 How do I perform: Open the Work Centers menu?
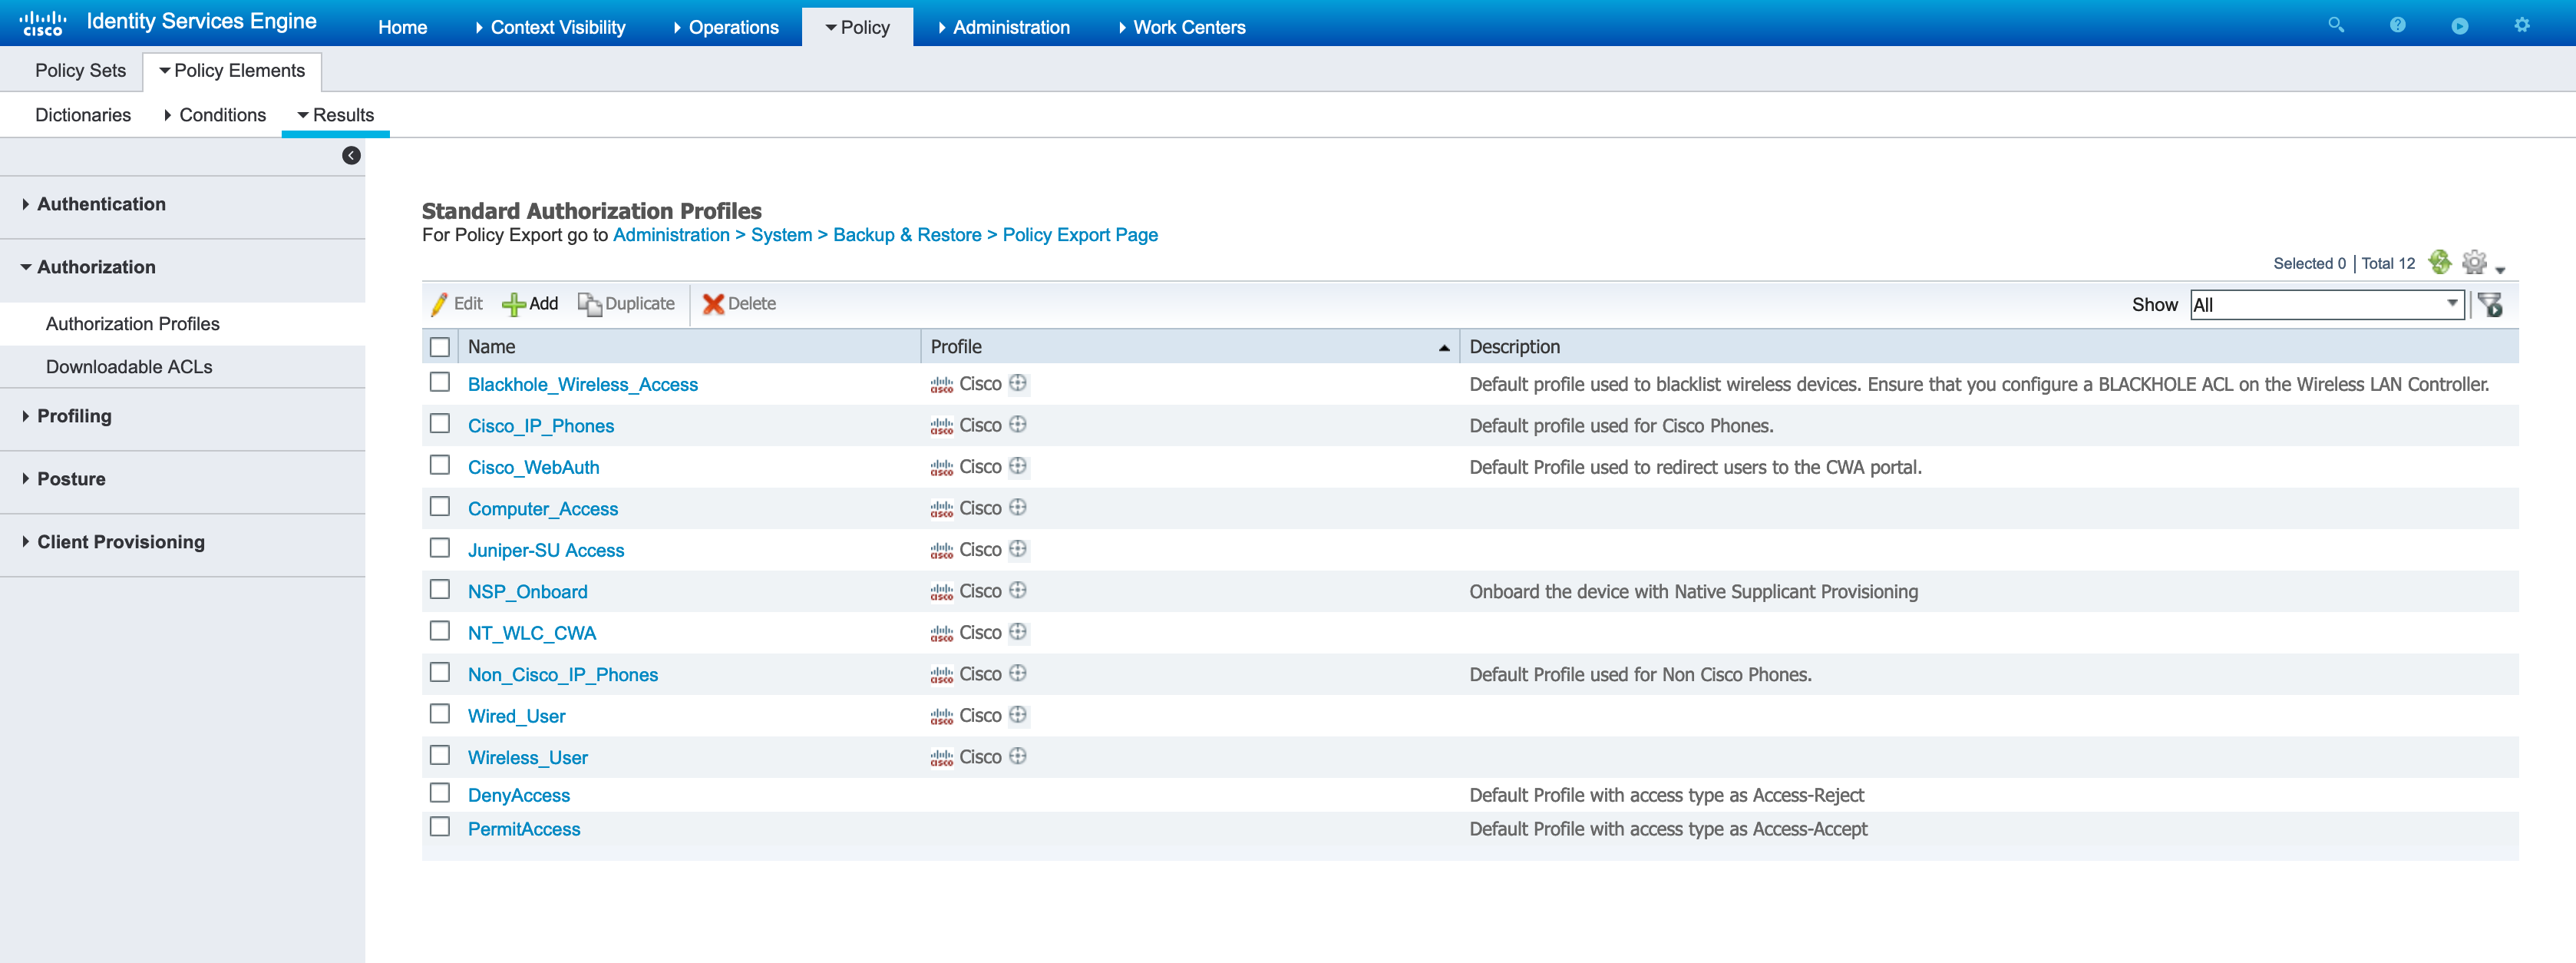[x=1181, y=27]
